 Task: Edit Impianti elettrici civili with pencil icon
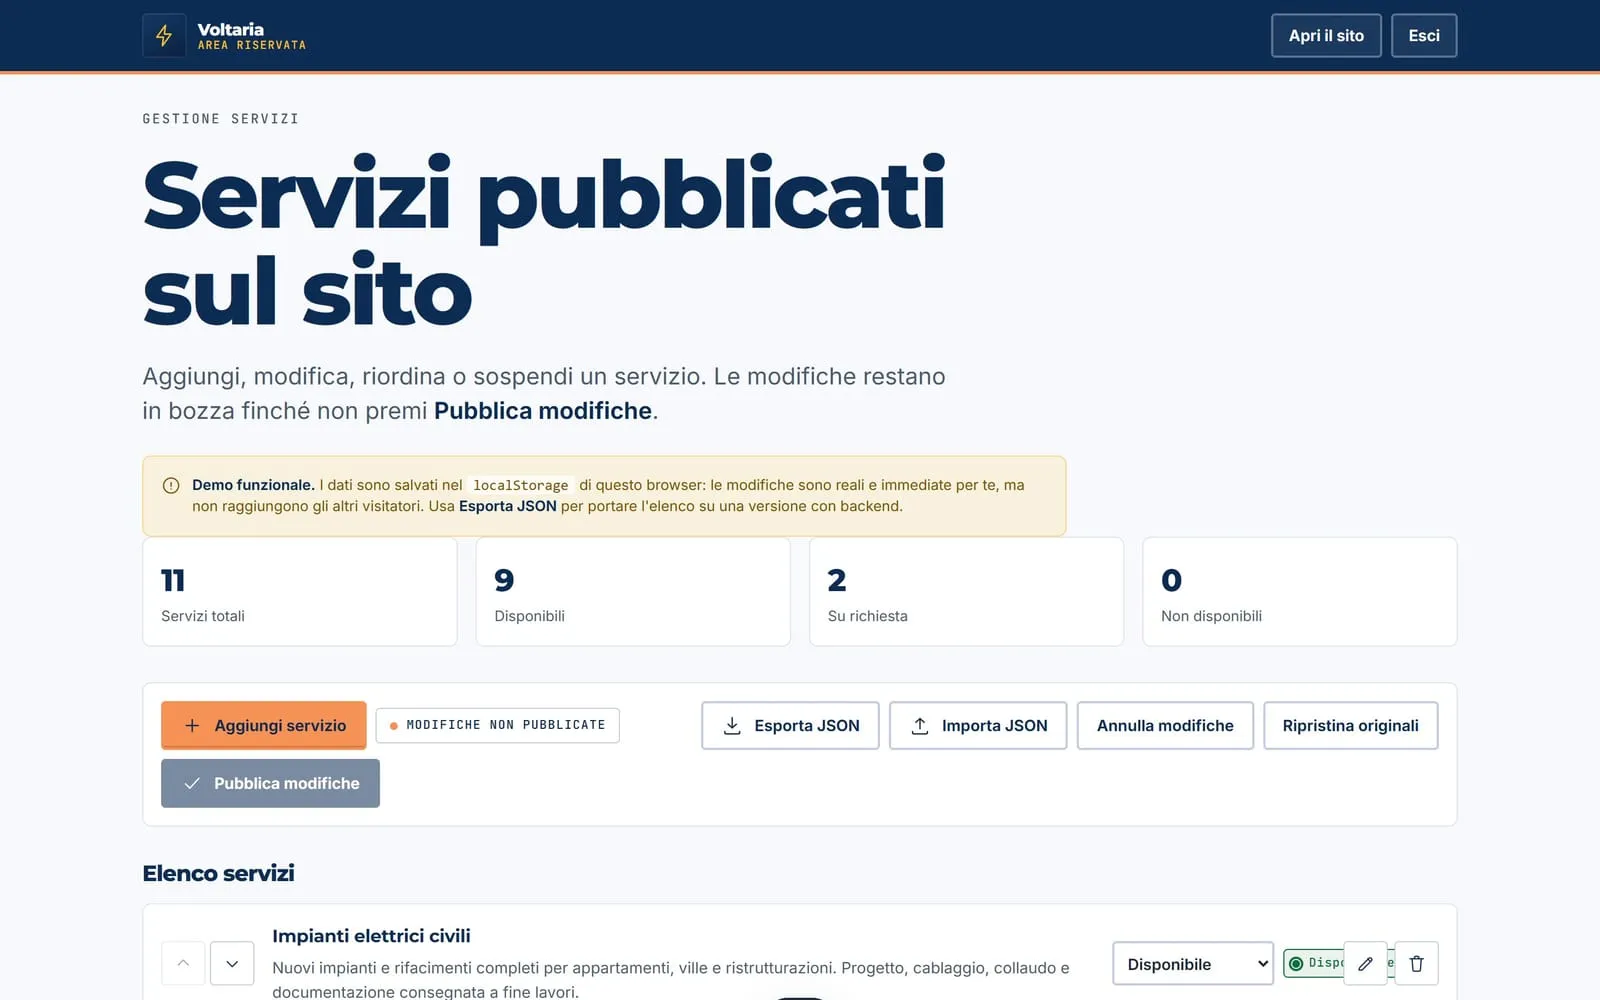pos(1366,963)
